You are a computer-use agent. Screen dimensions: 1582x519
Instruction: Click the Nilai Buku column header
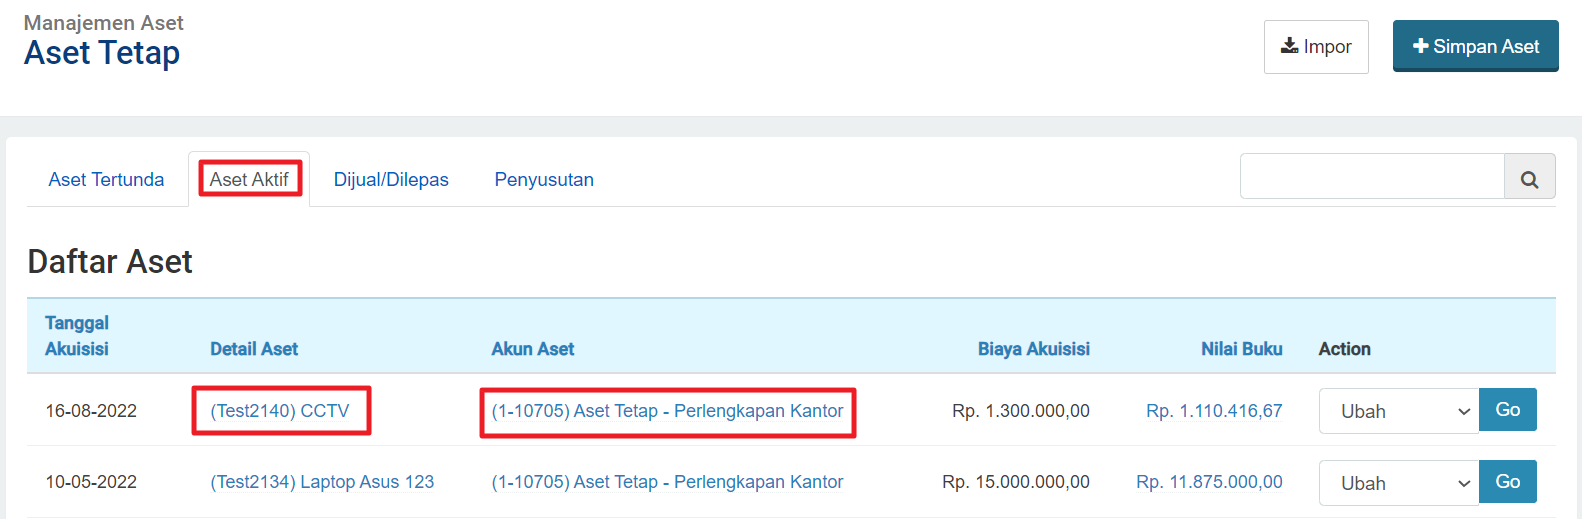click(x=1242, y=349)
